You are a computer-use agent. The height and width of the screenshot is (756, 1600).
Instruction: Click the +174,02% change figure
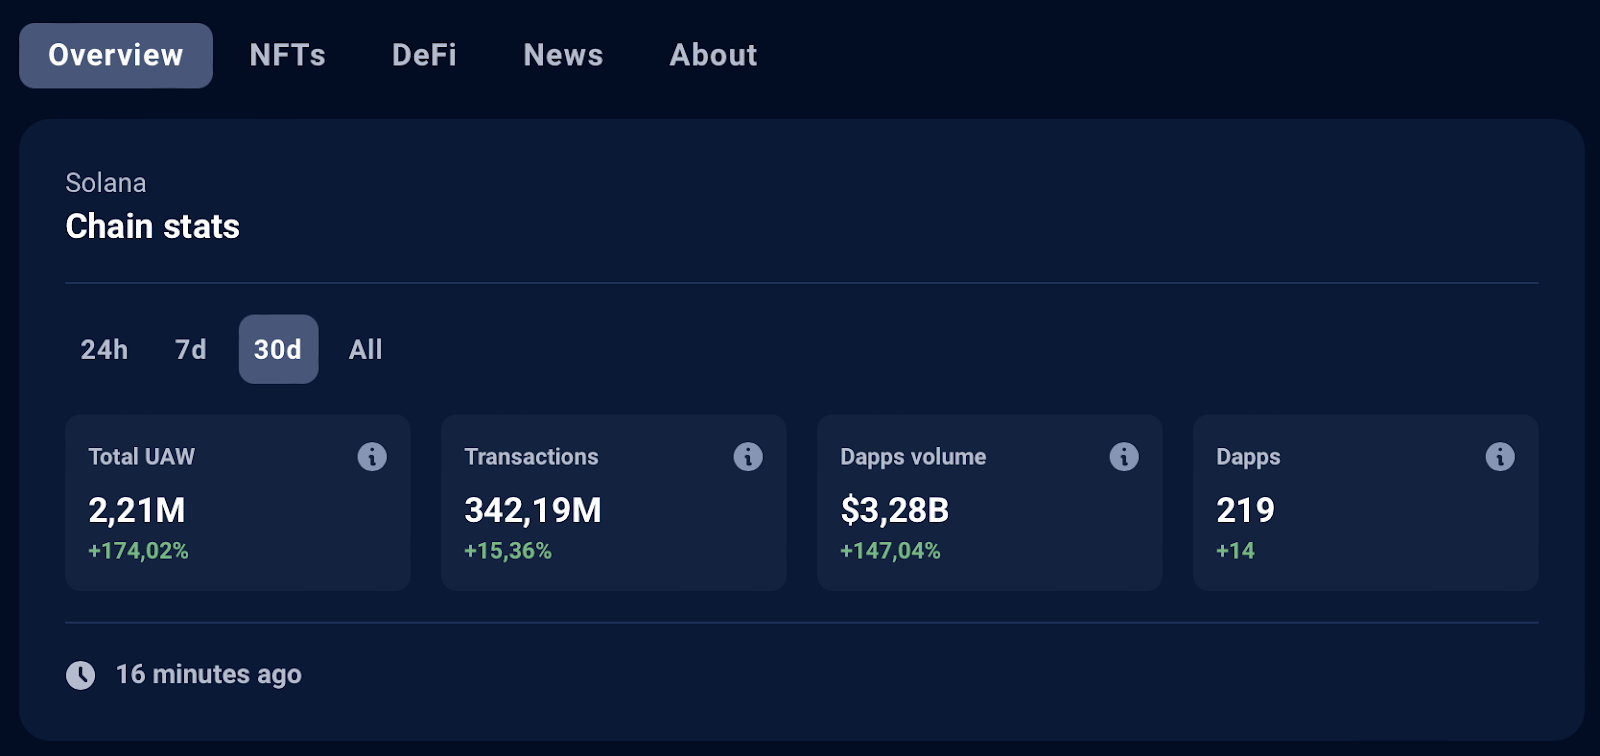138,551
